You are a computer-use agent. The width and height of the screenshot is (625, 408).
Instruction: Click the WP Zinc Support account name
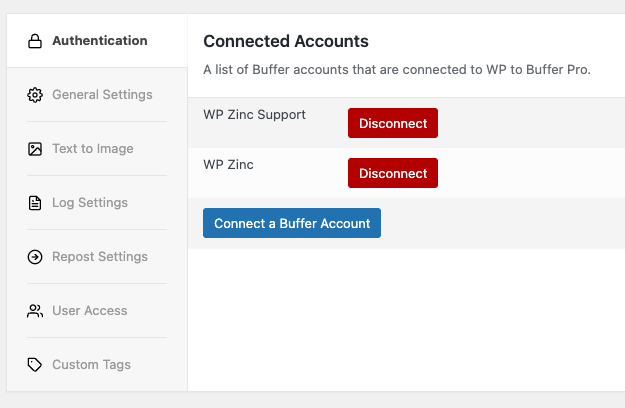254,115
